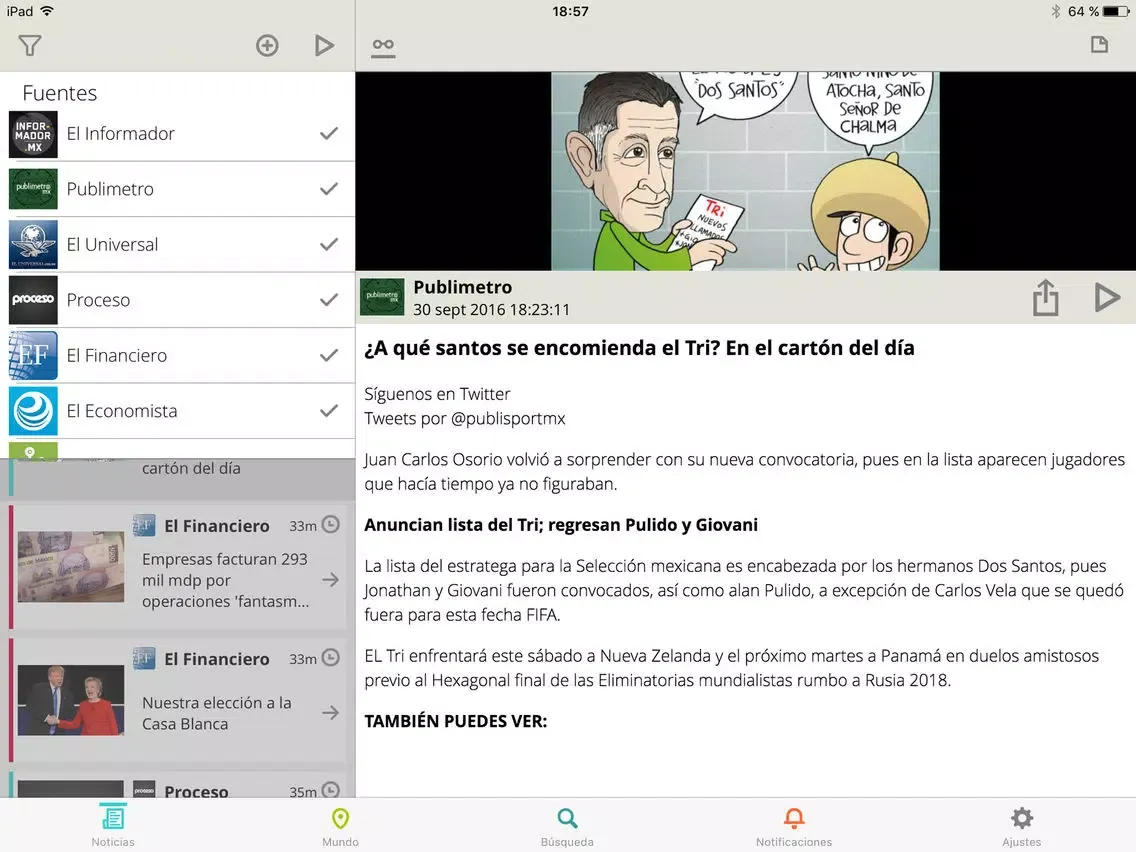Play the Publimetro article audio
Image resolution: width=1136 pixels, height=852 pixels.
point(1106,298)
